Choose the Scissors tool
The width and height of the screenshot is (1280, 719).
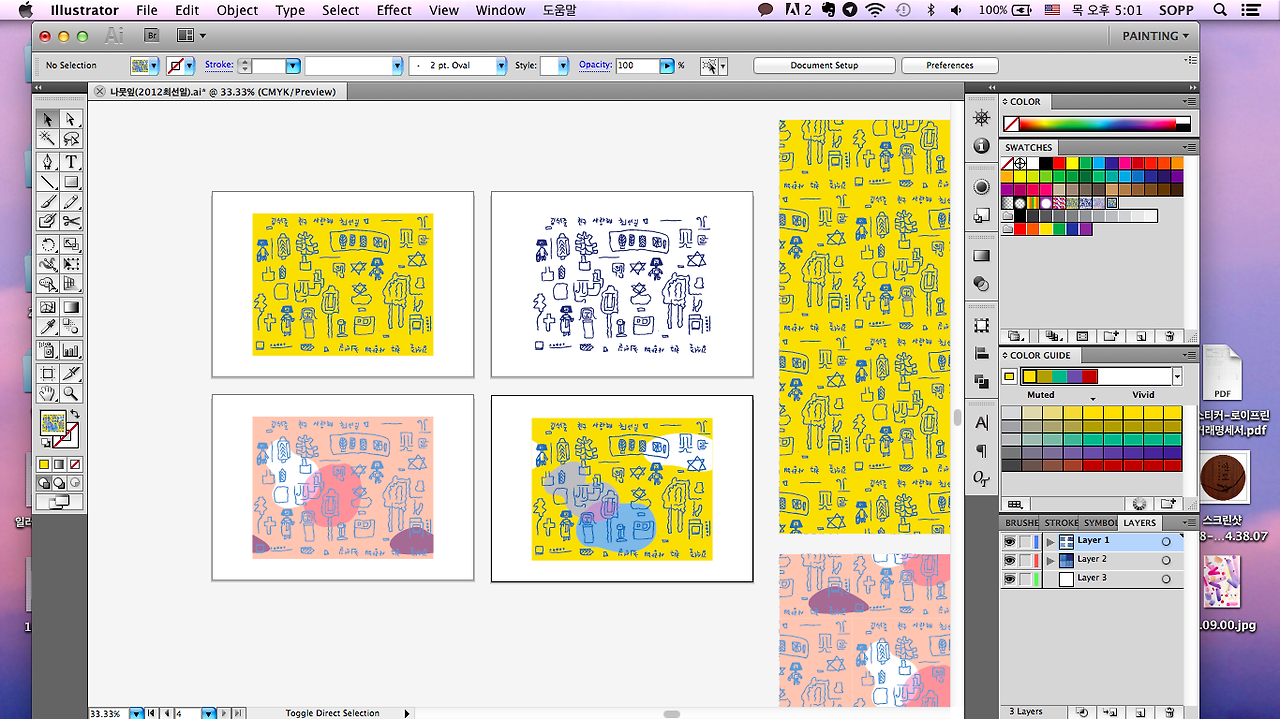point(71,222)
